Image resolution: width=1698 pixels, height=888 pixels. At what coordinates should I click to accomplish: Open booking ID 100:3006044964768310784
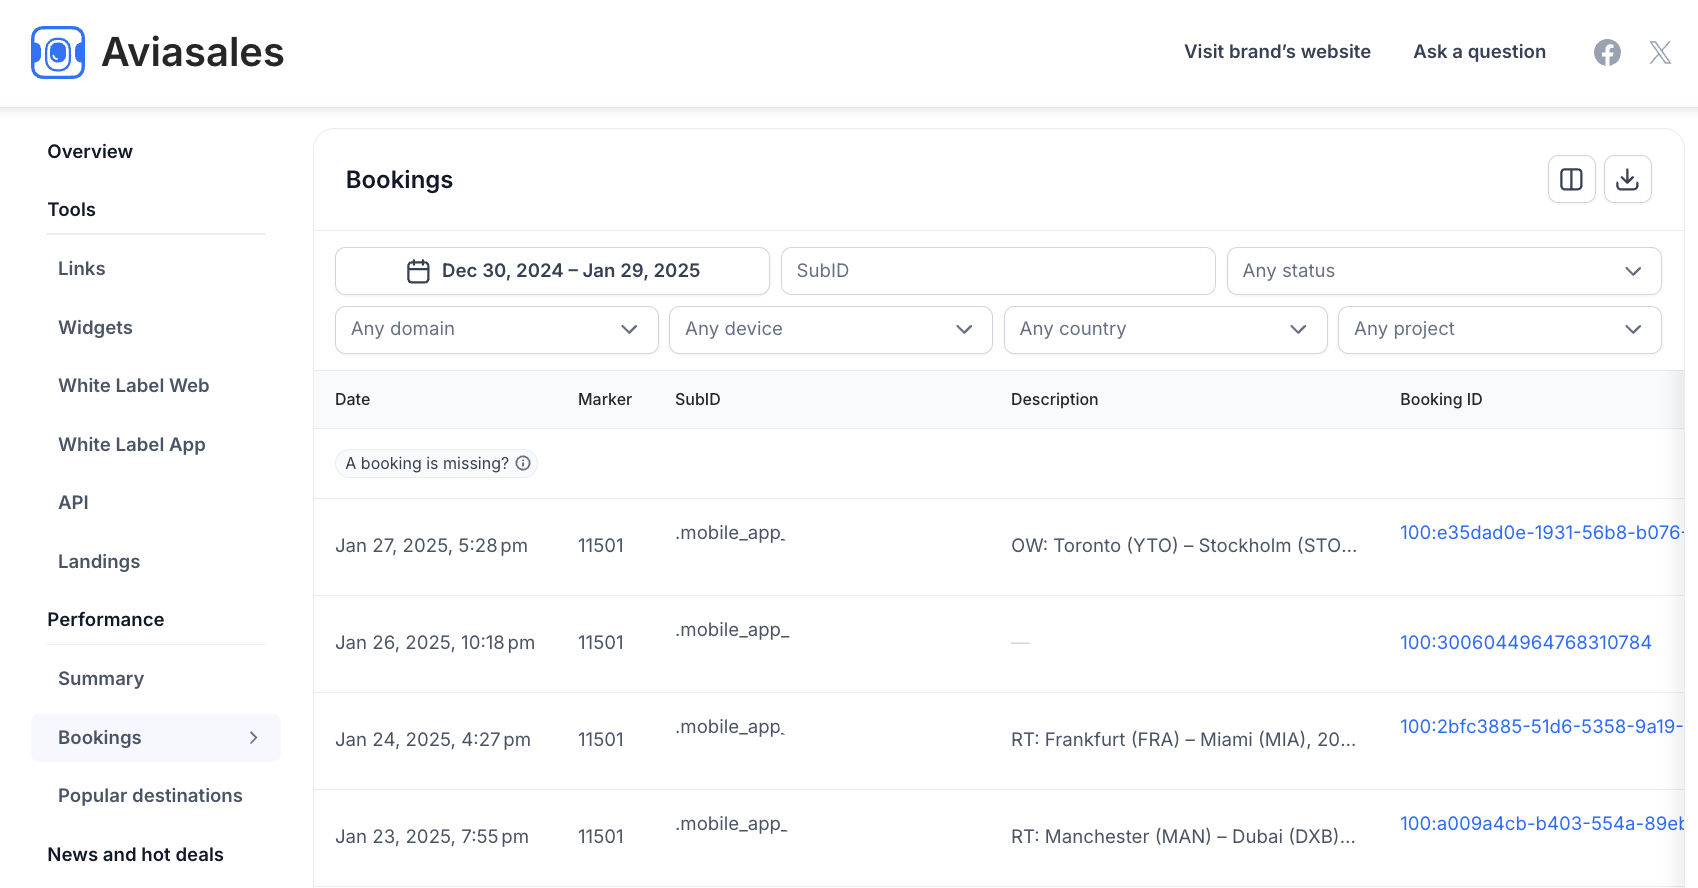1525,642
